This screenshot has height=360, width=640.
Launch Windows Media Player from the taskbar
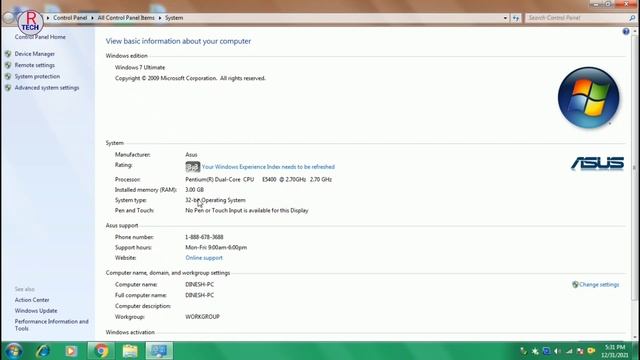point(71,351)
